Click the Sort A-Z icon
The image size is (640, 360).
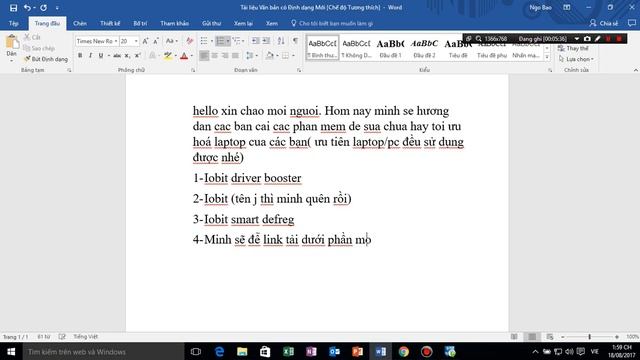(281, 41)
